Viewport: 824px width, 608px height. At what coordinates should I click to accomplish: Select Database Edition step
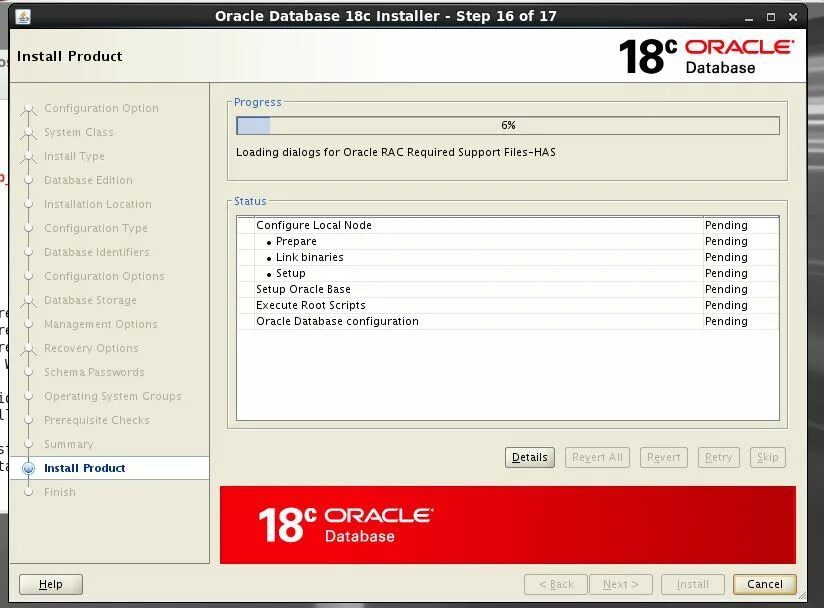click(x=88, y=180)
